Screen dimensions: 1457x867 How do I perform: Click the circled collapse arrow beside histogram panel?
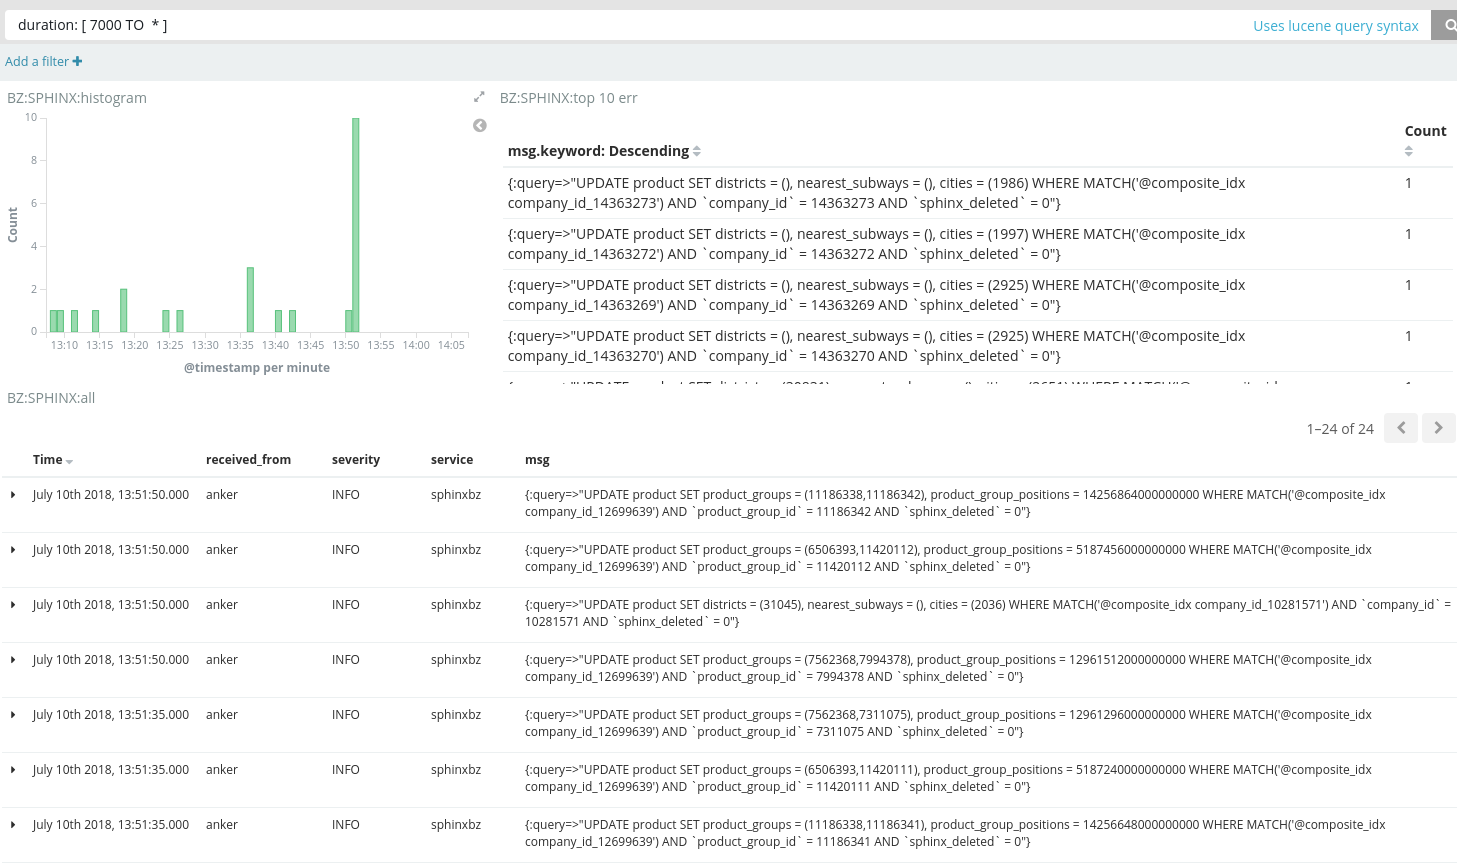click(x=479, y=125)
